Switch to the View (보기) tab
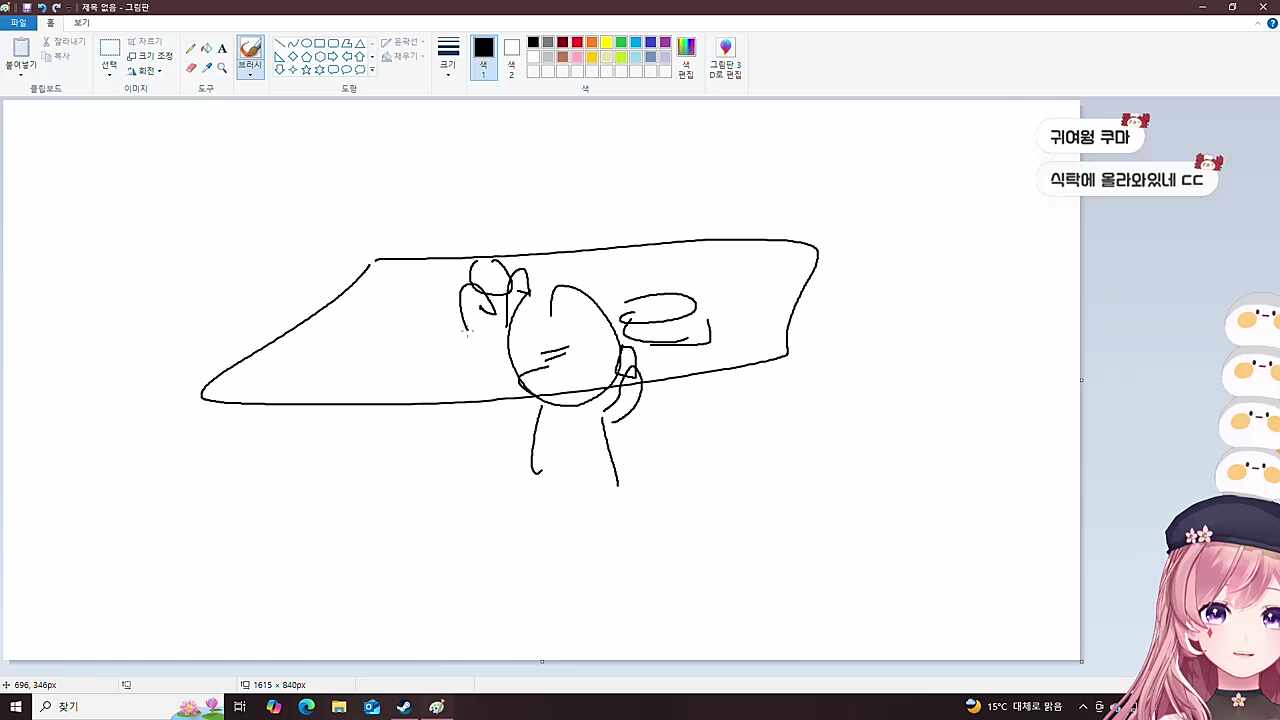 pos(81,23)
